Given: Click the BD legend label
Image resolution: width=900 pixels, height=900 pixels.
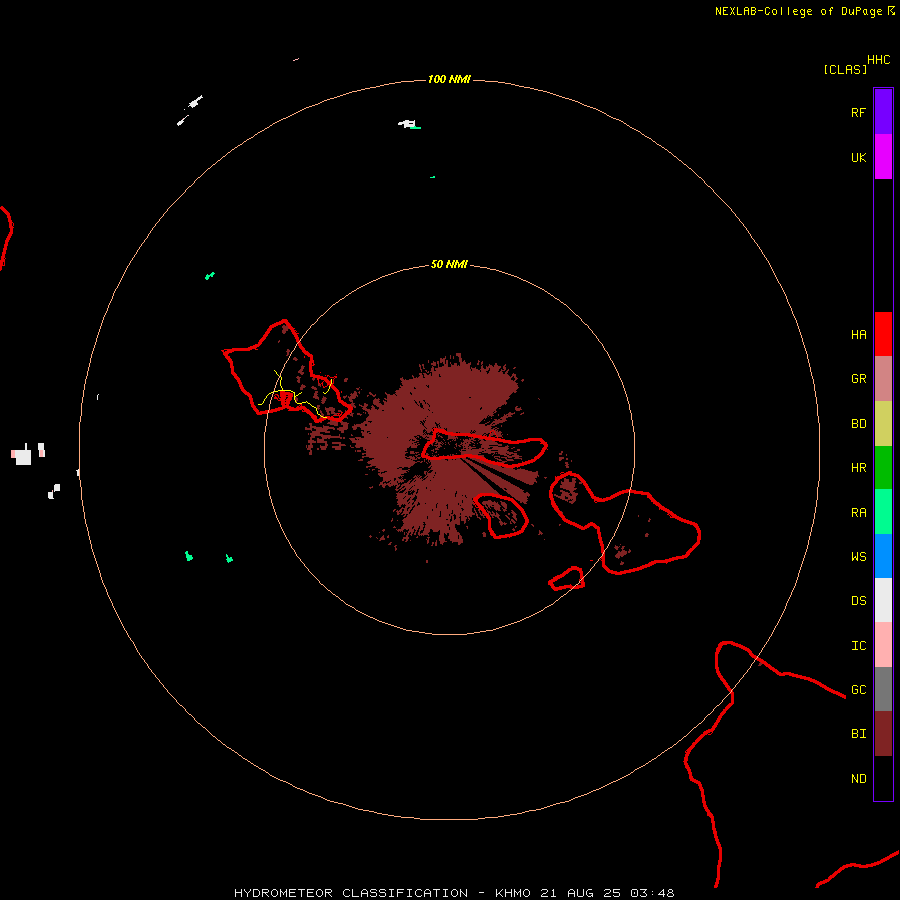Looking at the screenshot, I should click(859, 424).
